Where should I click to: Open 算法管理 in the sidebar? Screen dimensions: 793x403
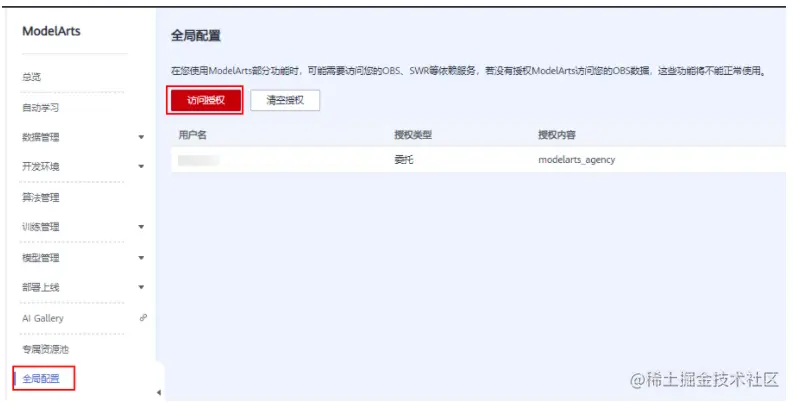tap(40, 197)
